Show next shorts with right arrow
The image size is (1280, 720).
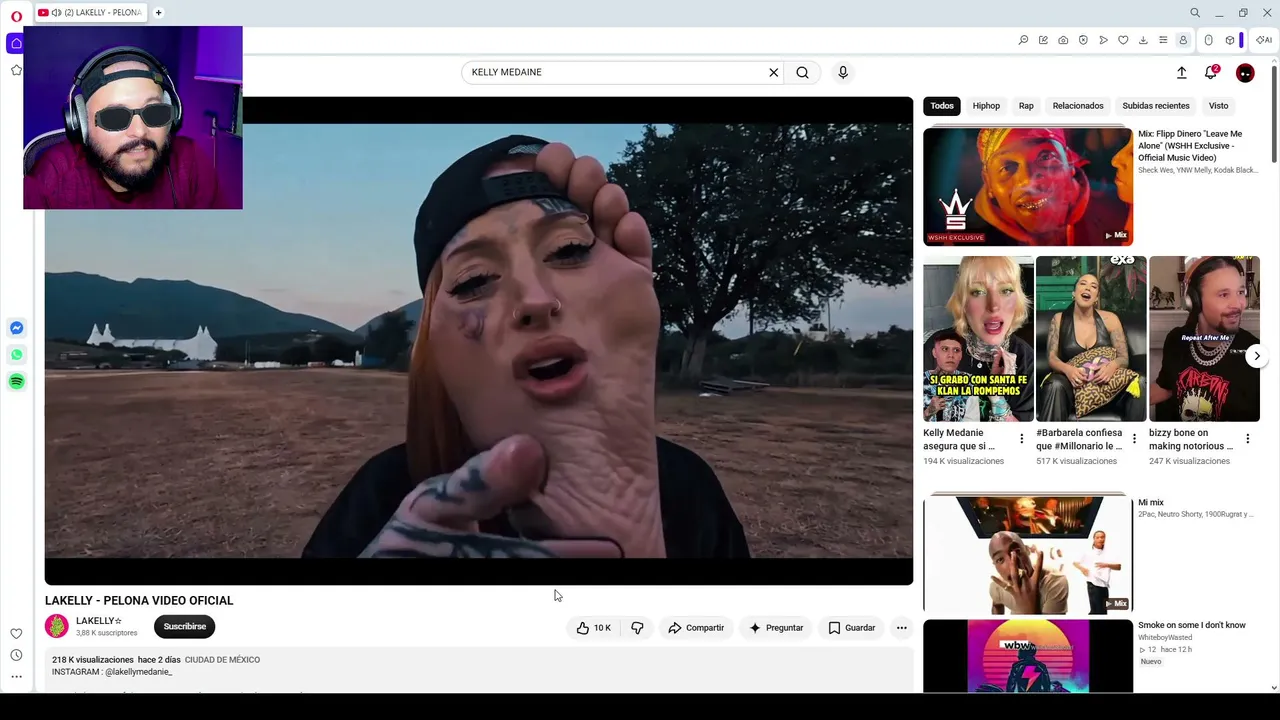tap(1257, 356)
